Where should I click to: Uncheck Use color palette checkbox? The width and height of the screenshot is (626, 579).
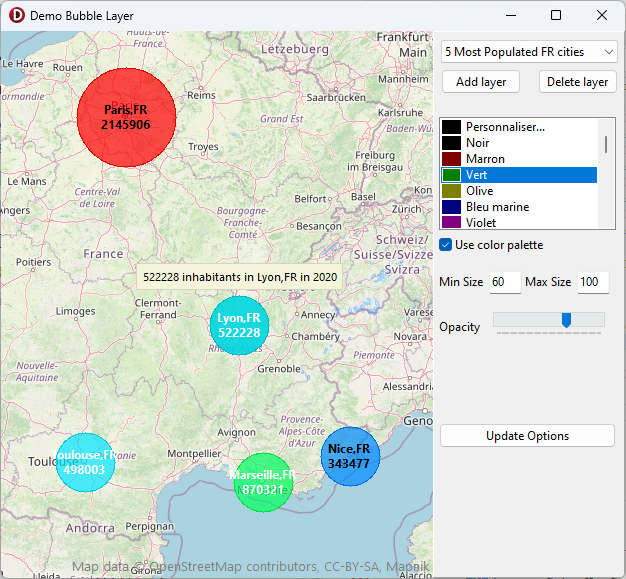[446, 245]
